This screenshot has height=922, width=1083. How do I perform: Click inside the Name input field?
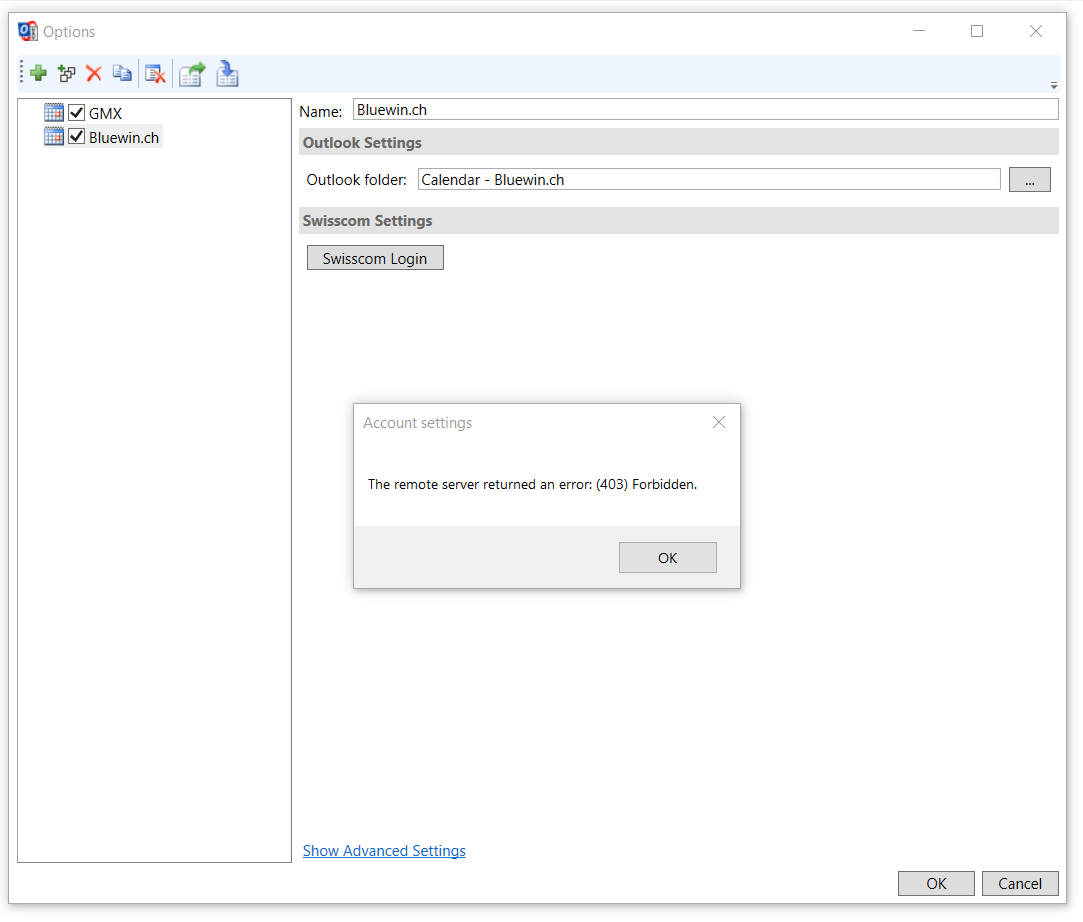(x=700, y=109)
